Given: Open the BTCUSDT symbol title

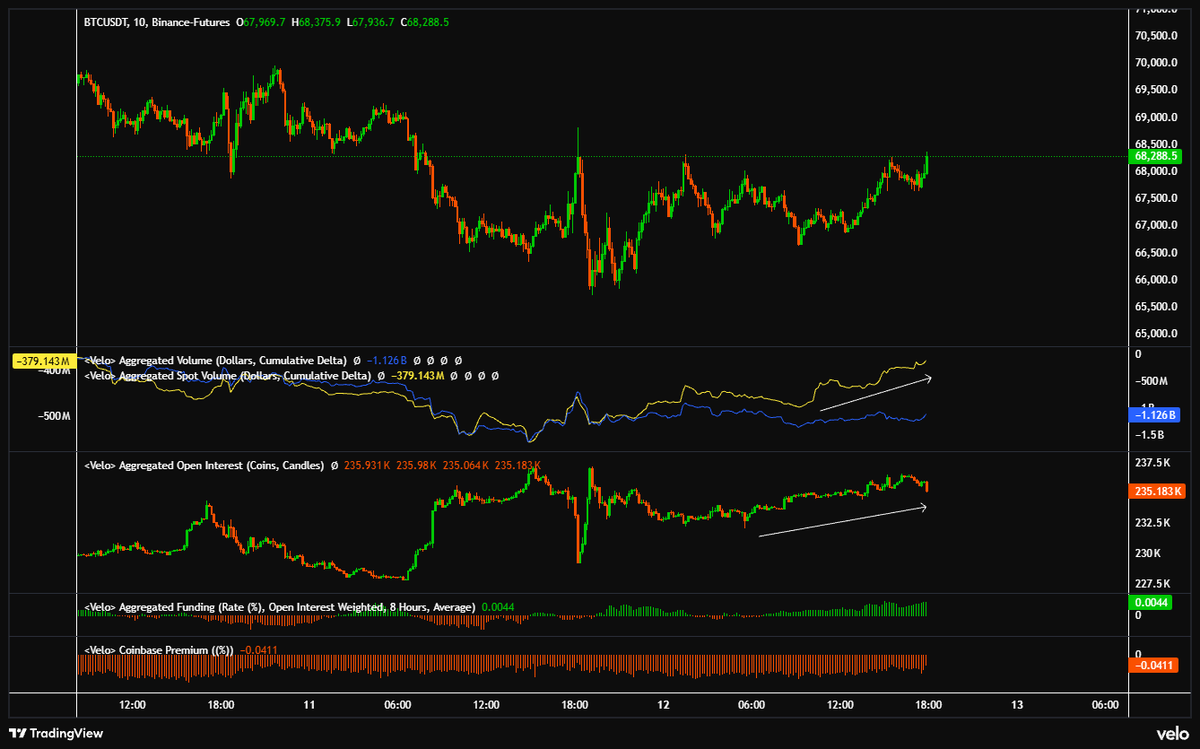Looking at the screenshot, I should pos(155,21).
